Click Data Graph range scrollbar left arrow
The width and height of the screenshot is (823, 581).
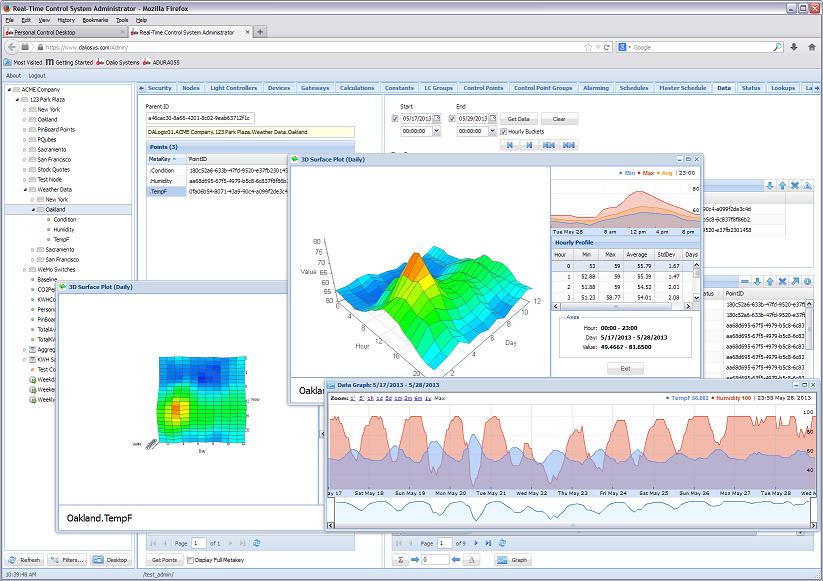point(331,525)
